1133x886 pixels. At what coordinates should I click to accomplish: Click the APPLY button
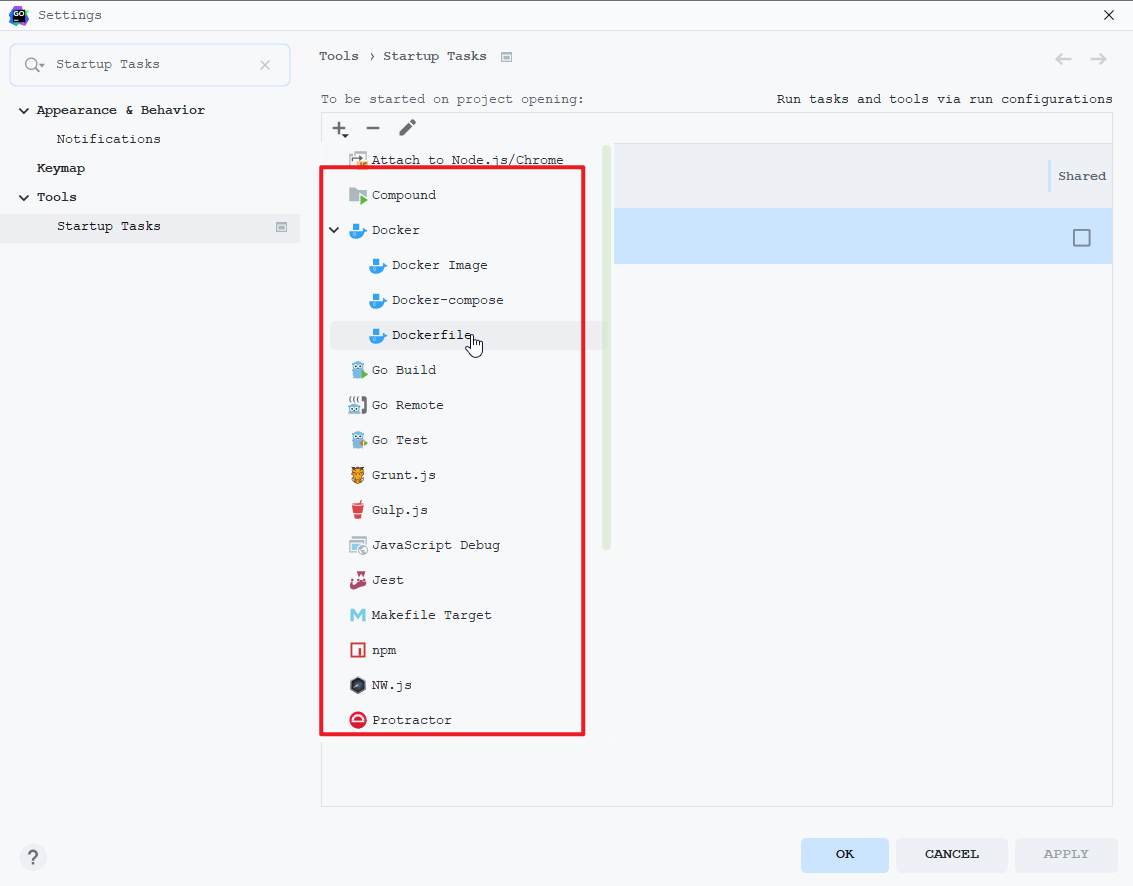[x=1066, y=855]
